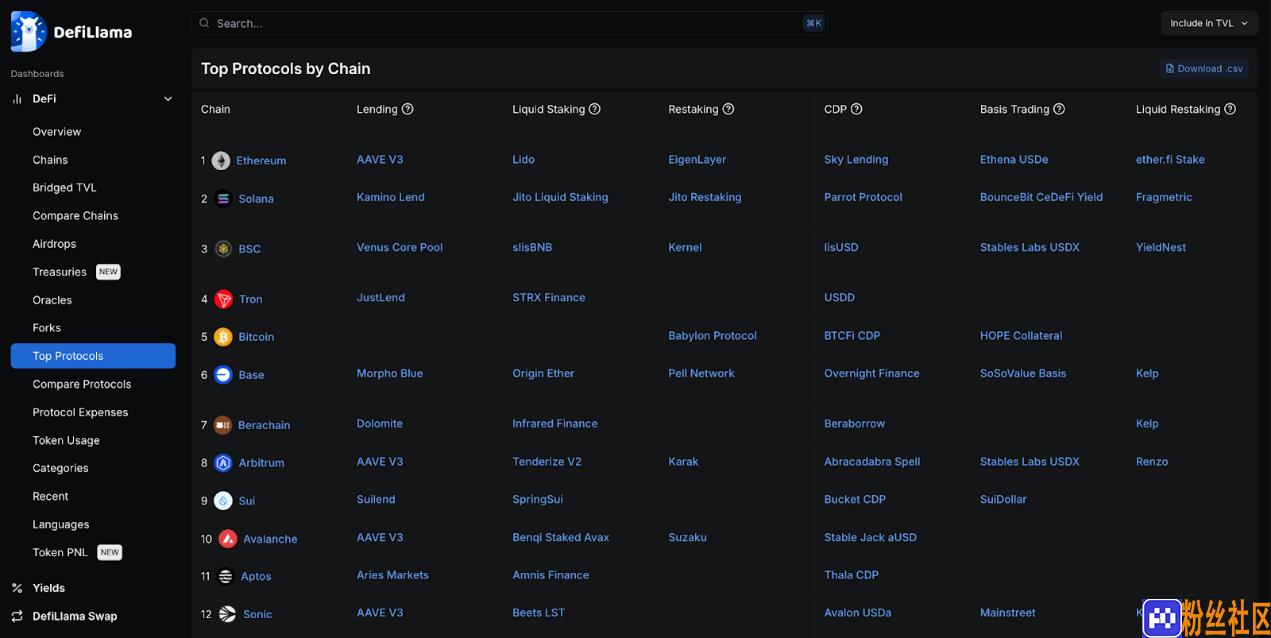
Task: Click the JustLend protocol link
Action: pyautogui.click(x=381, y=298)
